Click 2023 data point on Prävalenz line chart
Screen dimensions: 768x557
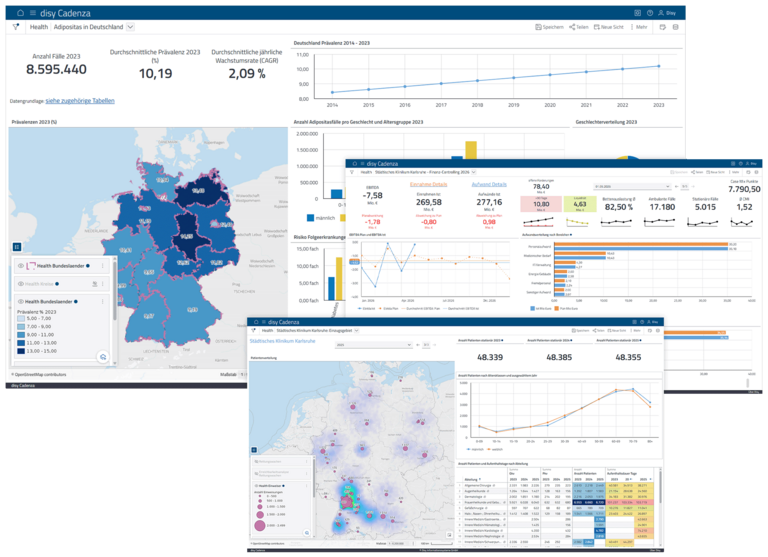pyautogui.click(x=659, y=66)
